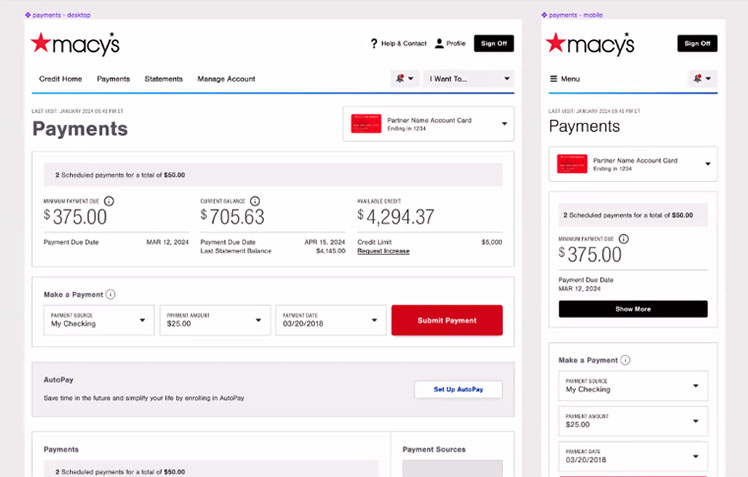This screenshot has width=748, height=477.
Task: Open the Statements tab
Action: click(x=163, y=78)
